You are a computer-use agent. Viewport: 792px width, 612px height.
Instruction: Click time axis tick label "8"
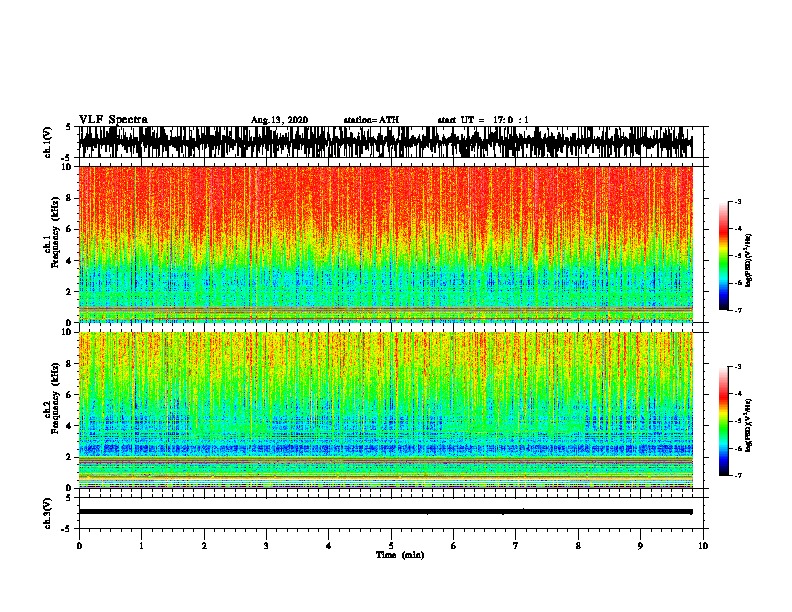578,546
